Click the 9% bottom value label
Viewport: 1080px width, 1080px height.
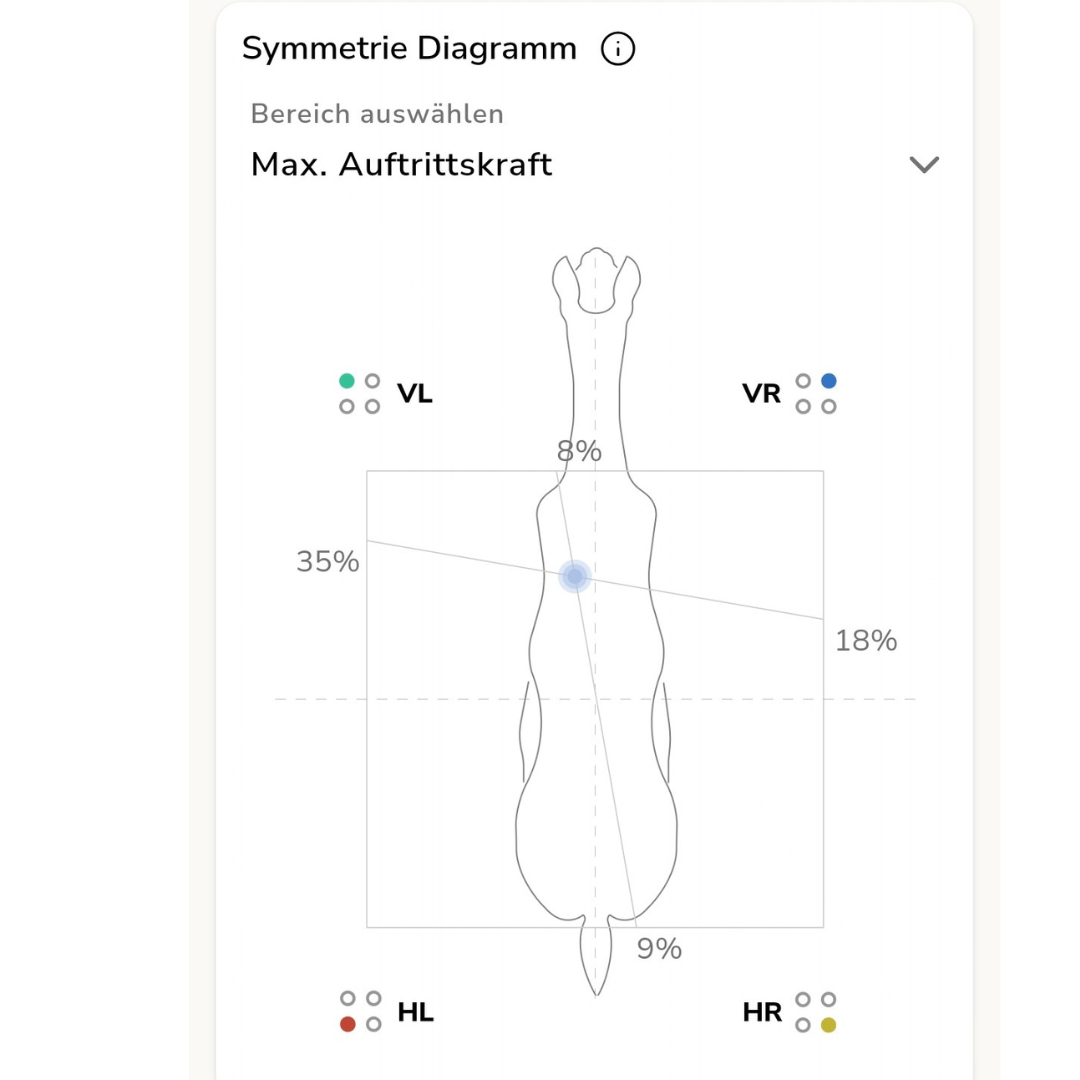[x=659, y=948]
